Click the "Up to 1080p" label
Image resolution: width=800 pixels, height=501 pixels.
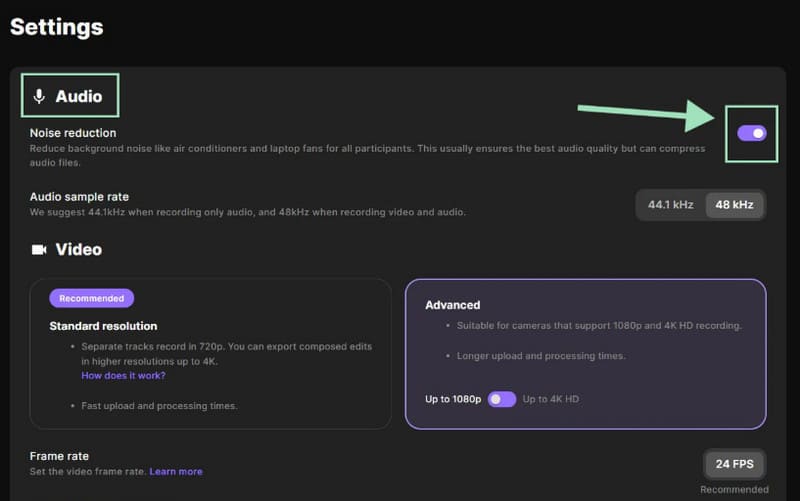click(453, 399)
